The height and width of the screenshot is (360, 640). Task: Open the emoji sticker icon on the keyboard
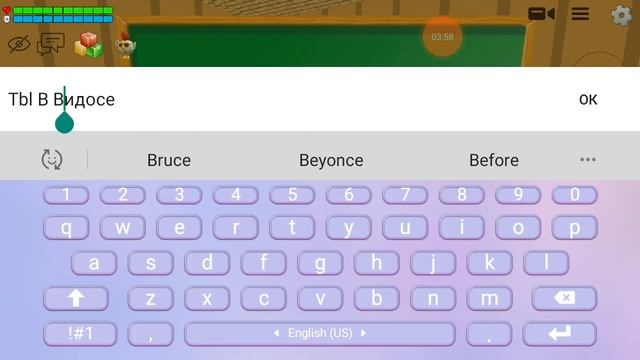[x=52, y=159]
